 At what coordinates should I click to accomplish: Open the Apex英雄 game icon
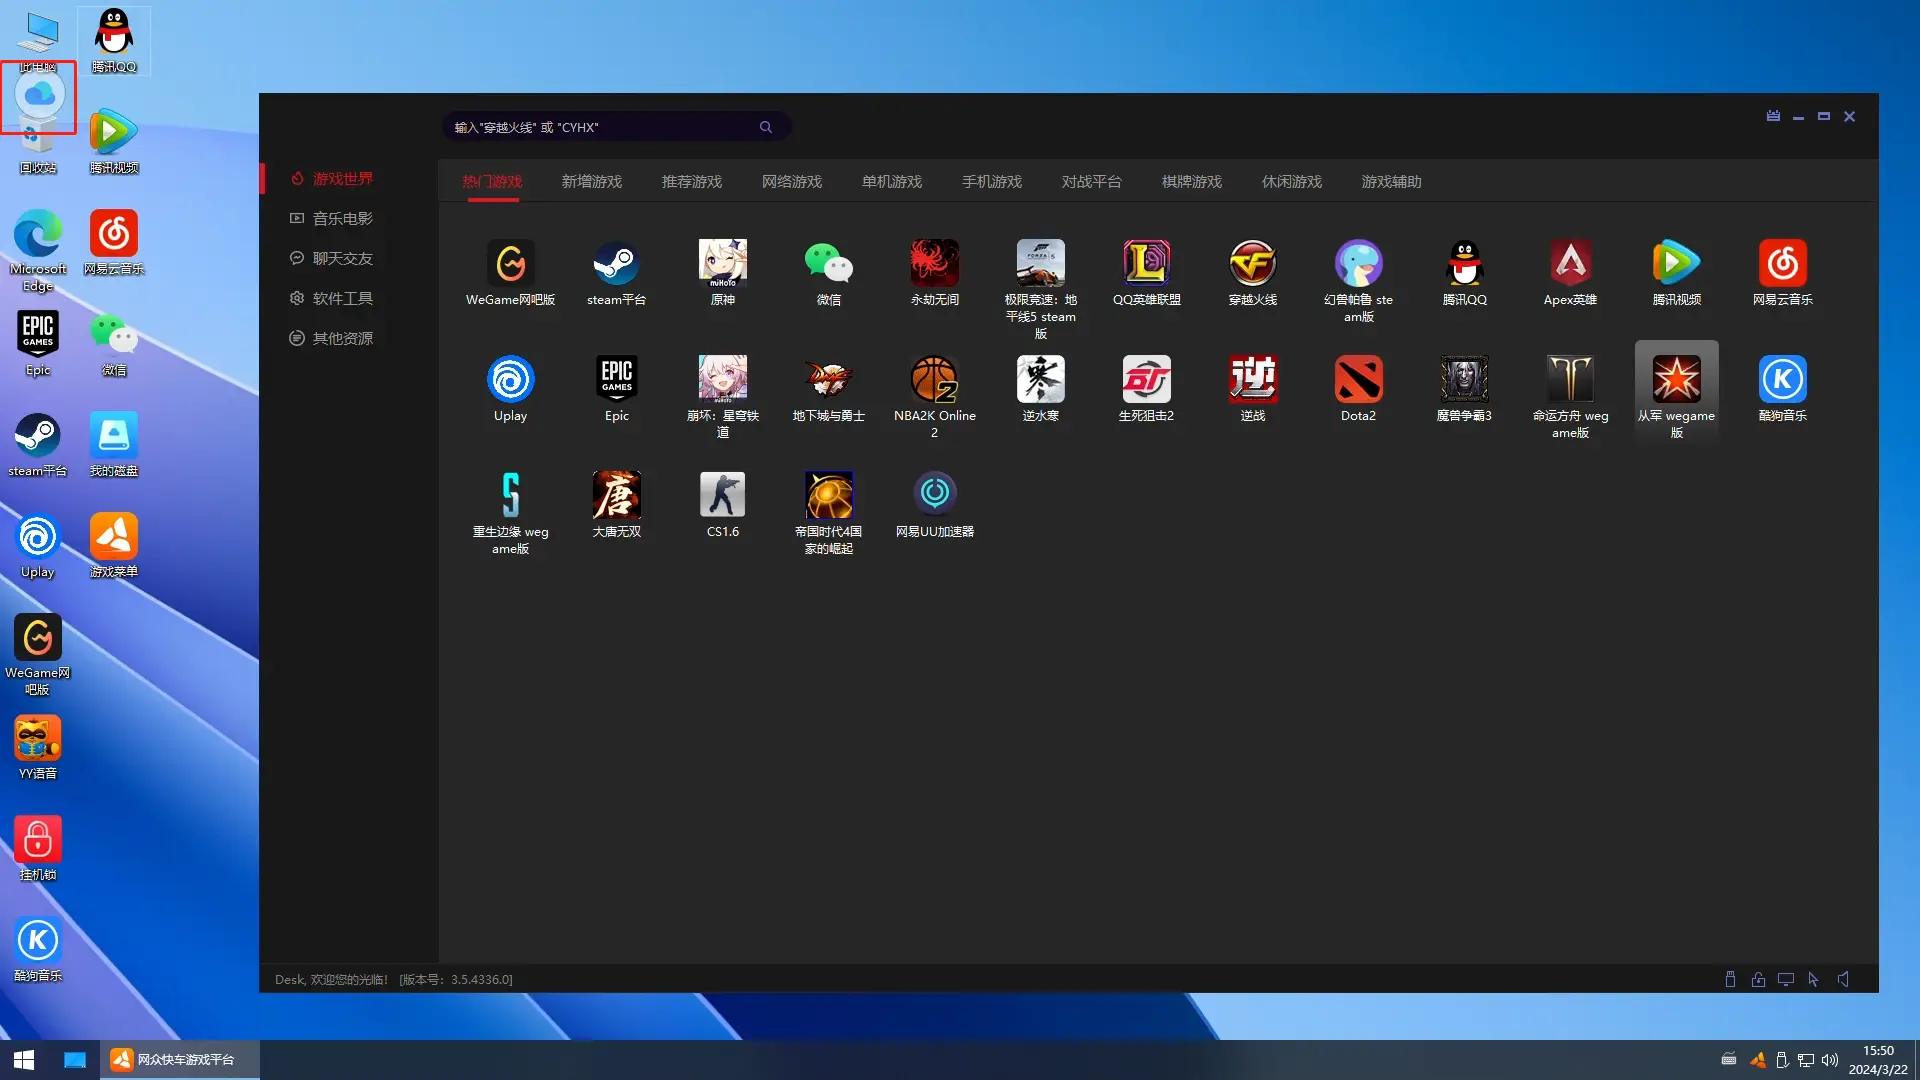(x=1570, y=264)
